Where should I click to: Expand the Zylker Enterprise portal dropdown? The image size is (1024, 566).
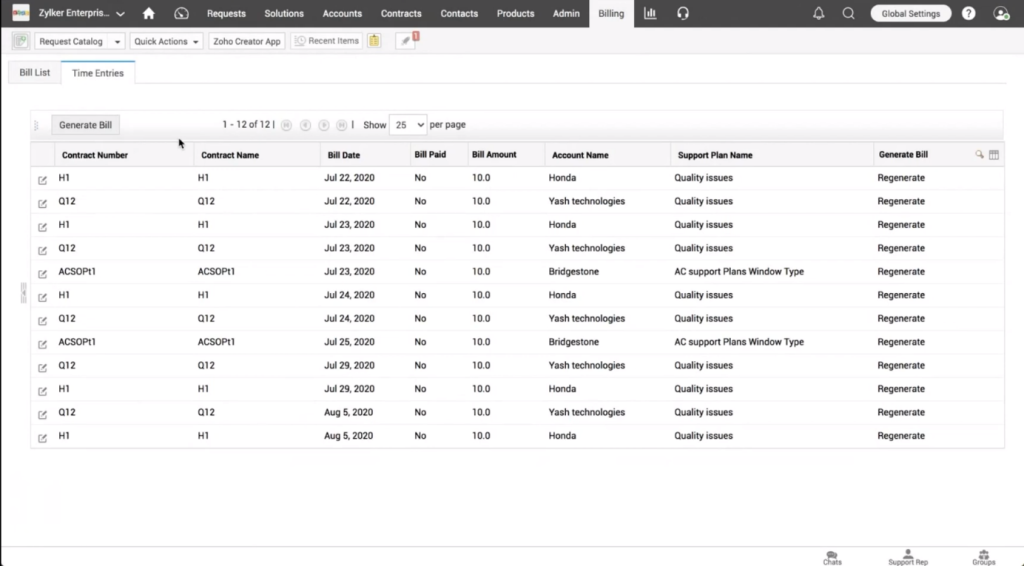click(x=121, y=14)
